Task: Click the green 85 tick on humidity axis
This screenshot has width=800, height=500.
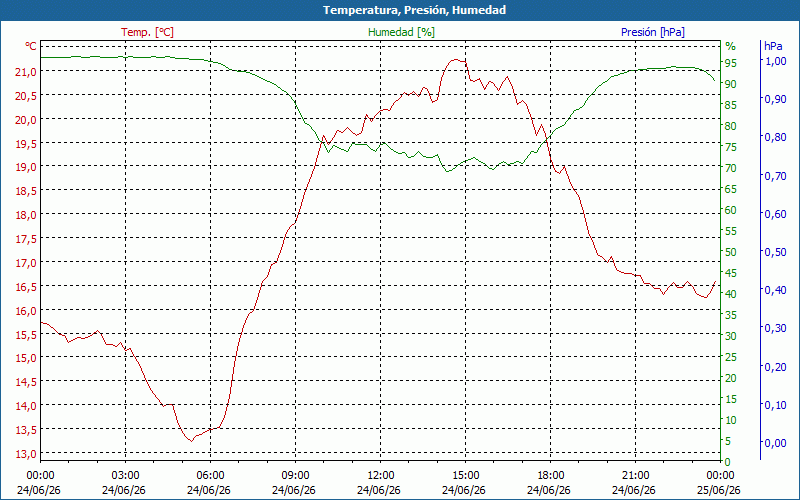Action: point(731,105)
